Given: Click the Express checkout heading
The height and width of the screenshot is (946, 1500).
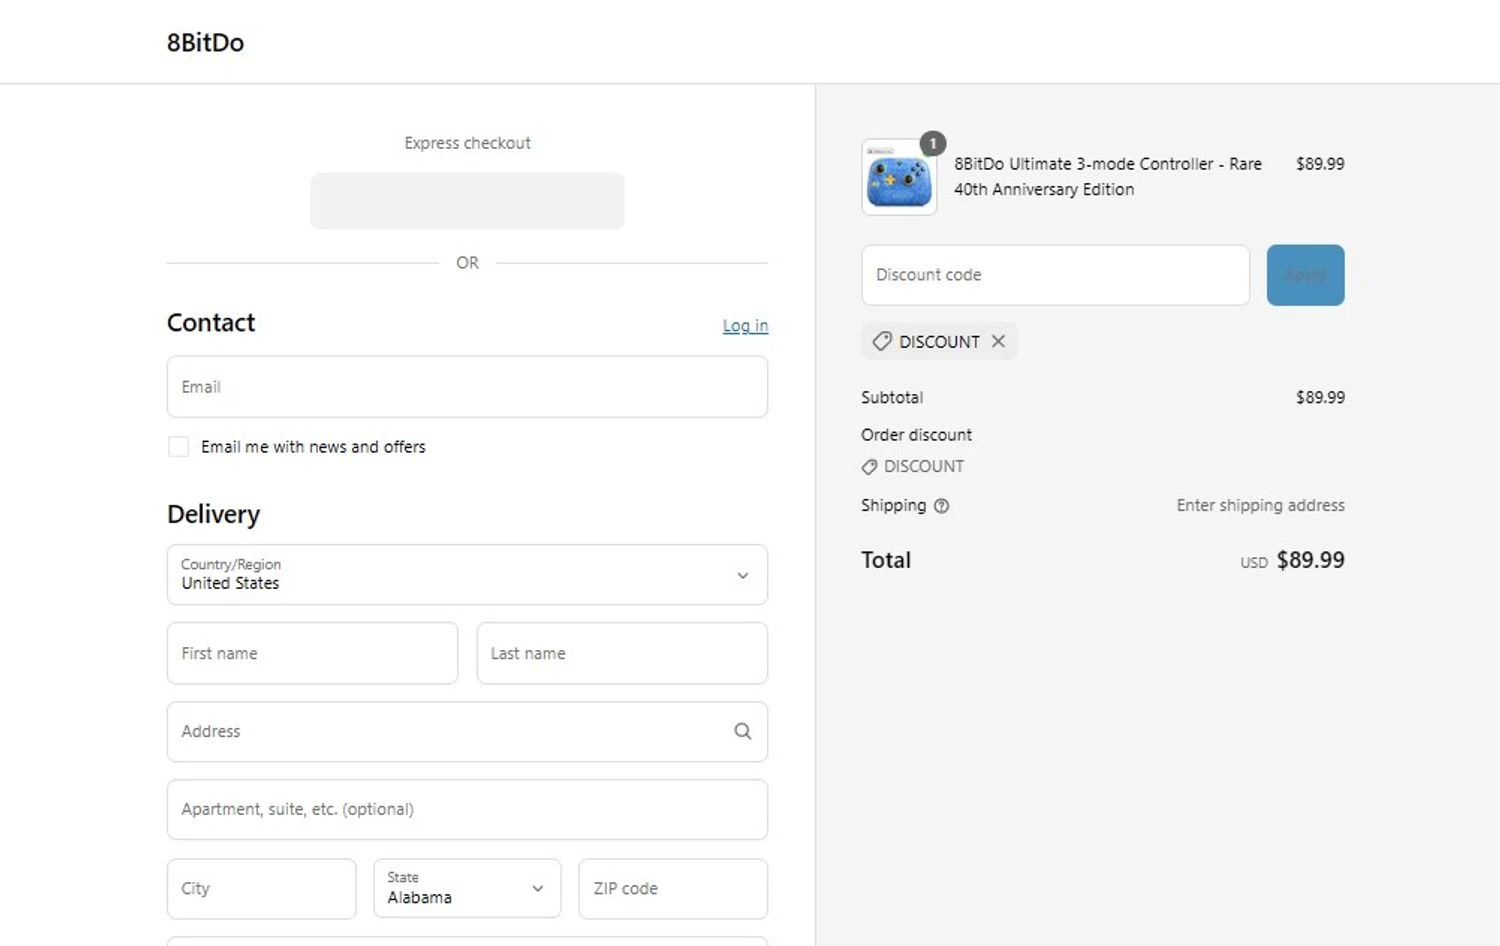Looking at the screenshot, I should pos(467,143).
